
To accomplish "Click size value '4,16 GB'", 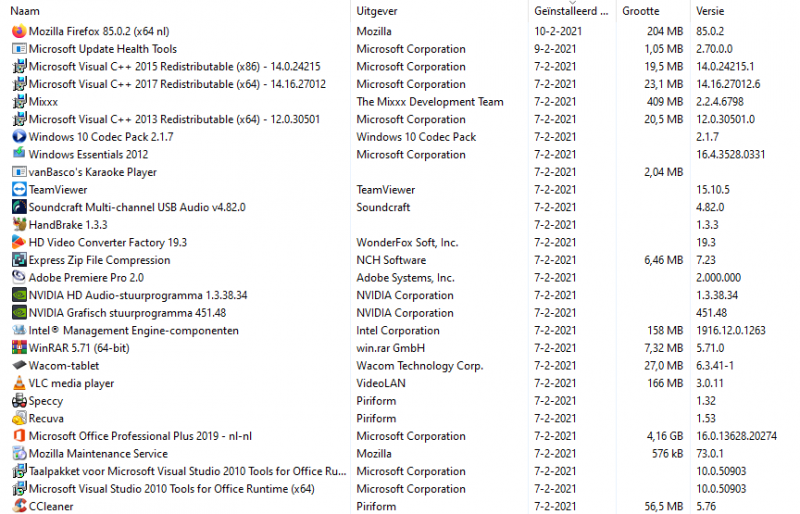I will coord(664,436).
